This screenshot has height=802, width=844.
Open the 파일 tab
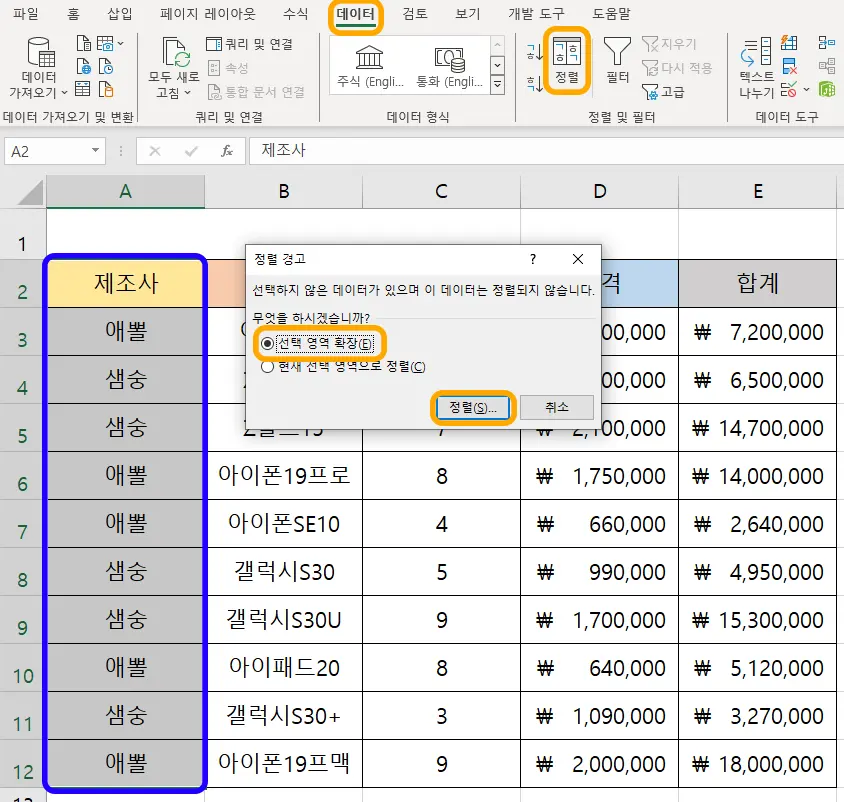[26, 13]
